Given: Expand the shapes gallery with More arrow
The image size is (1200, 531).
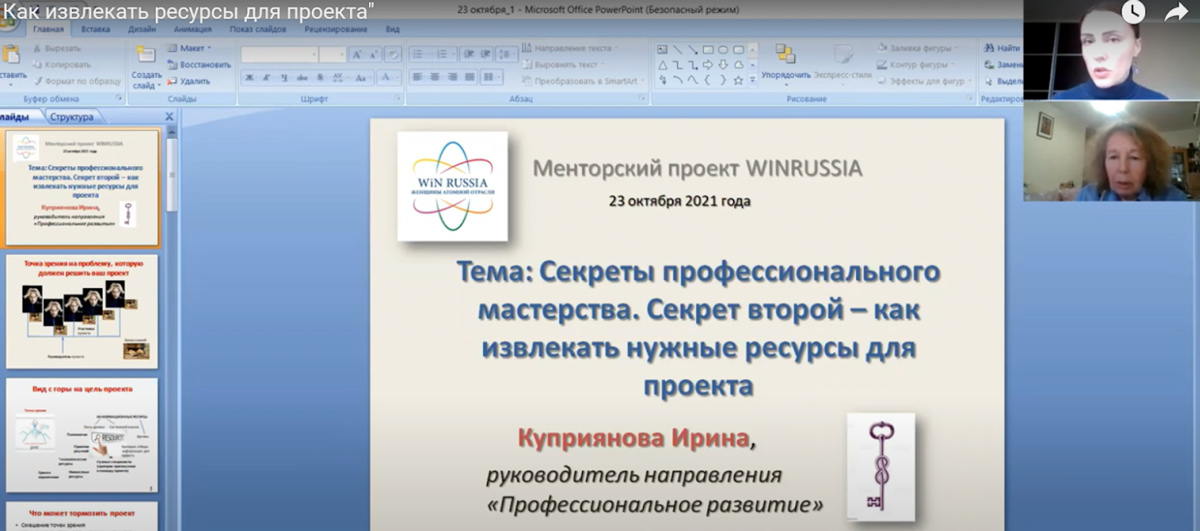Looking at the screenshot, I should 752,80.
